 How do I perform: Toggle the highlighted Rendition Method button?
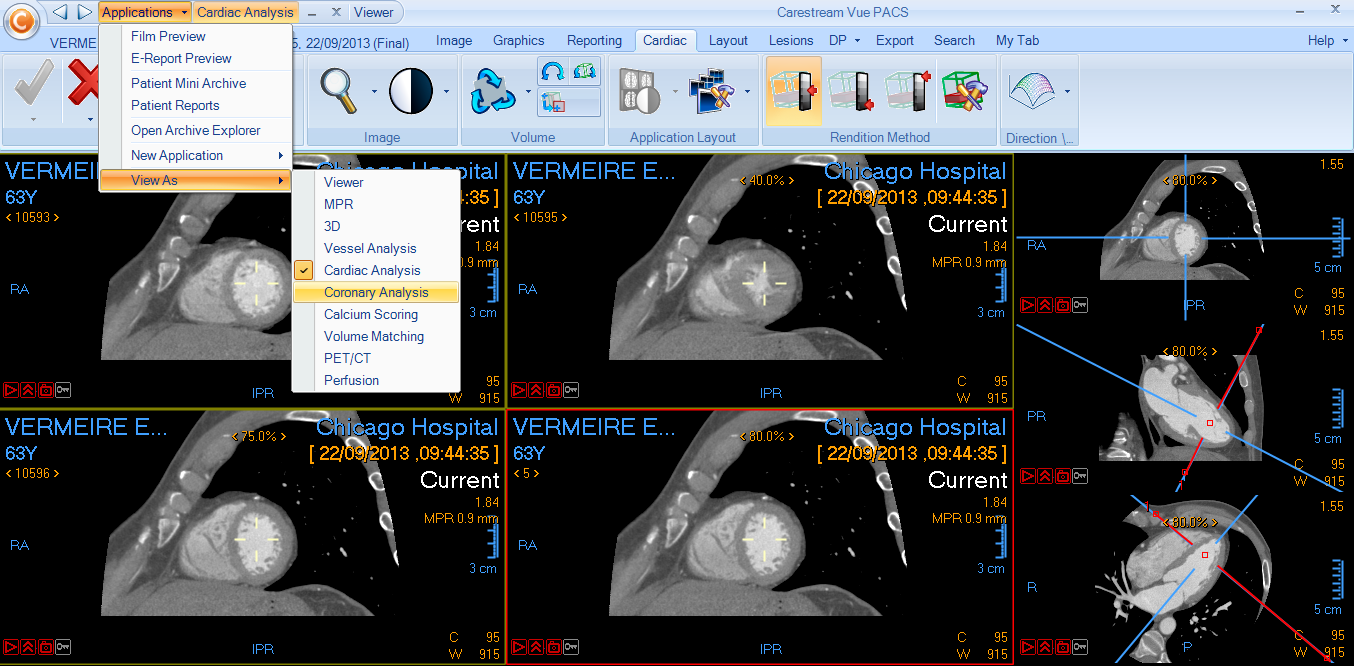pos(793,91)
